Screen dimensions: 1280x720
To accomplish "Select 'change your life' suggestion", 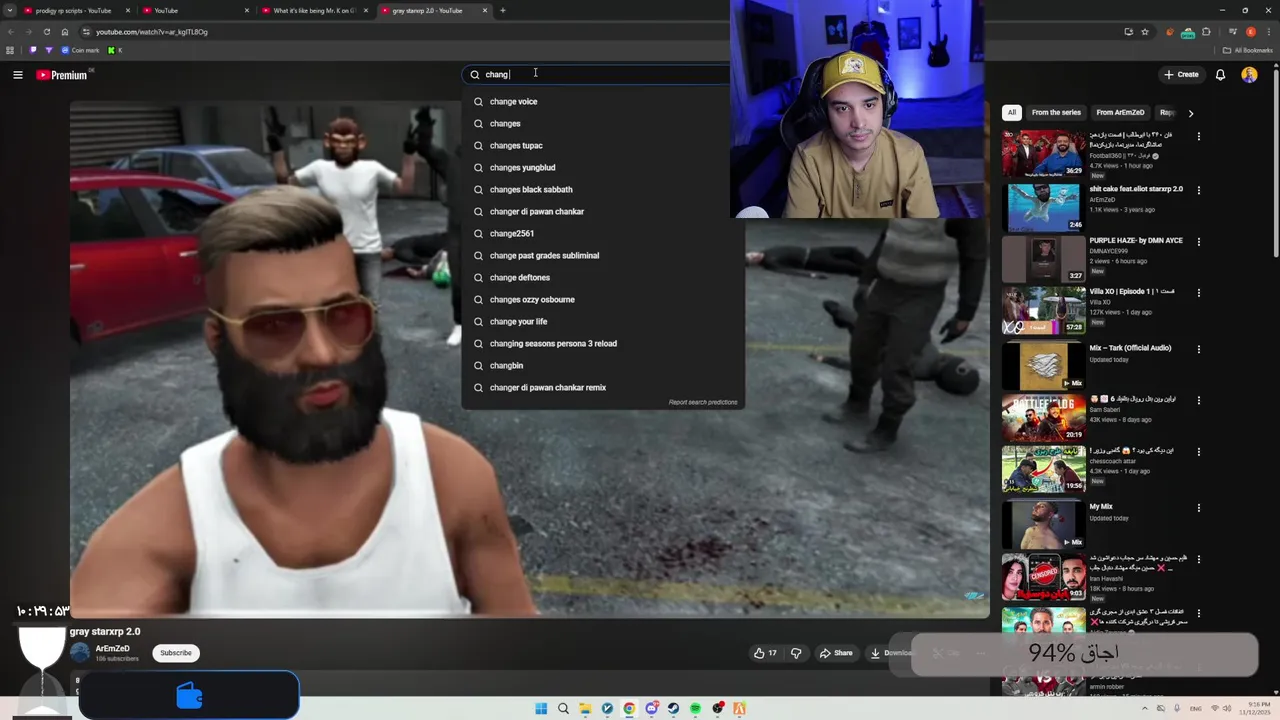I will point(602,322).
